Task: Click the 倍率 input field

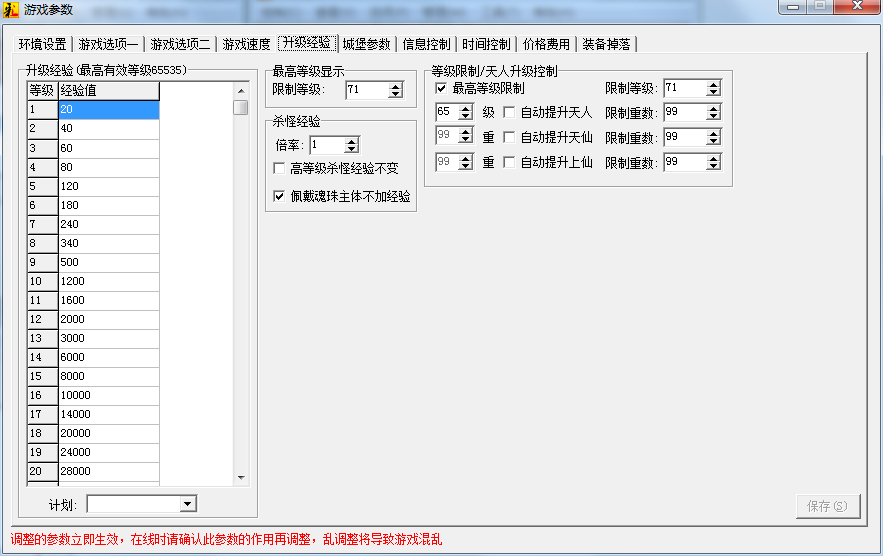Action: [326, 146]
